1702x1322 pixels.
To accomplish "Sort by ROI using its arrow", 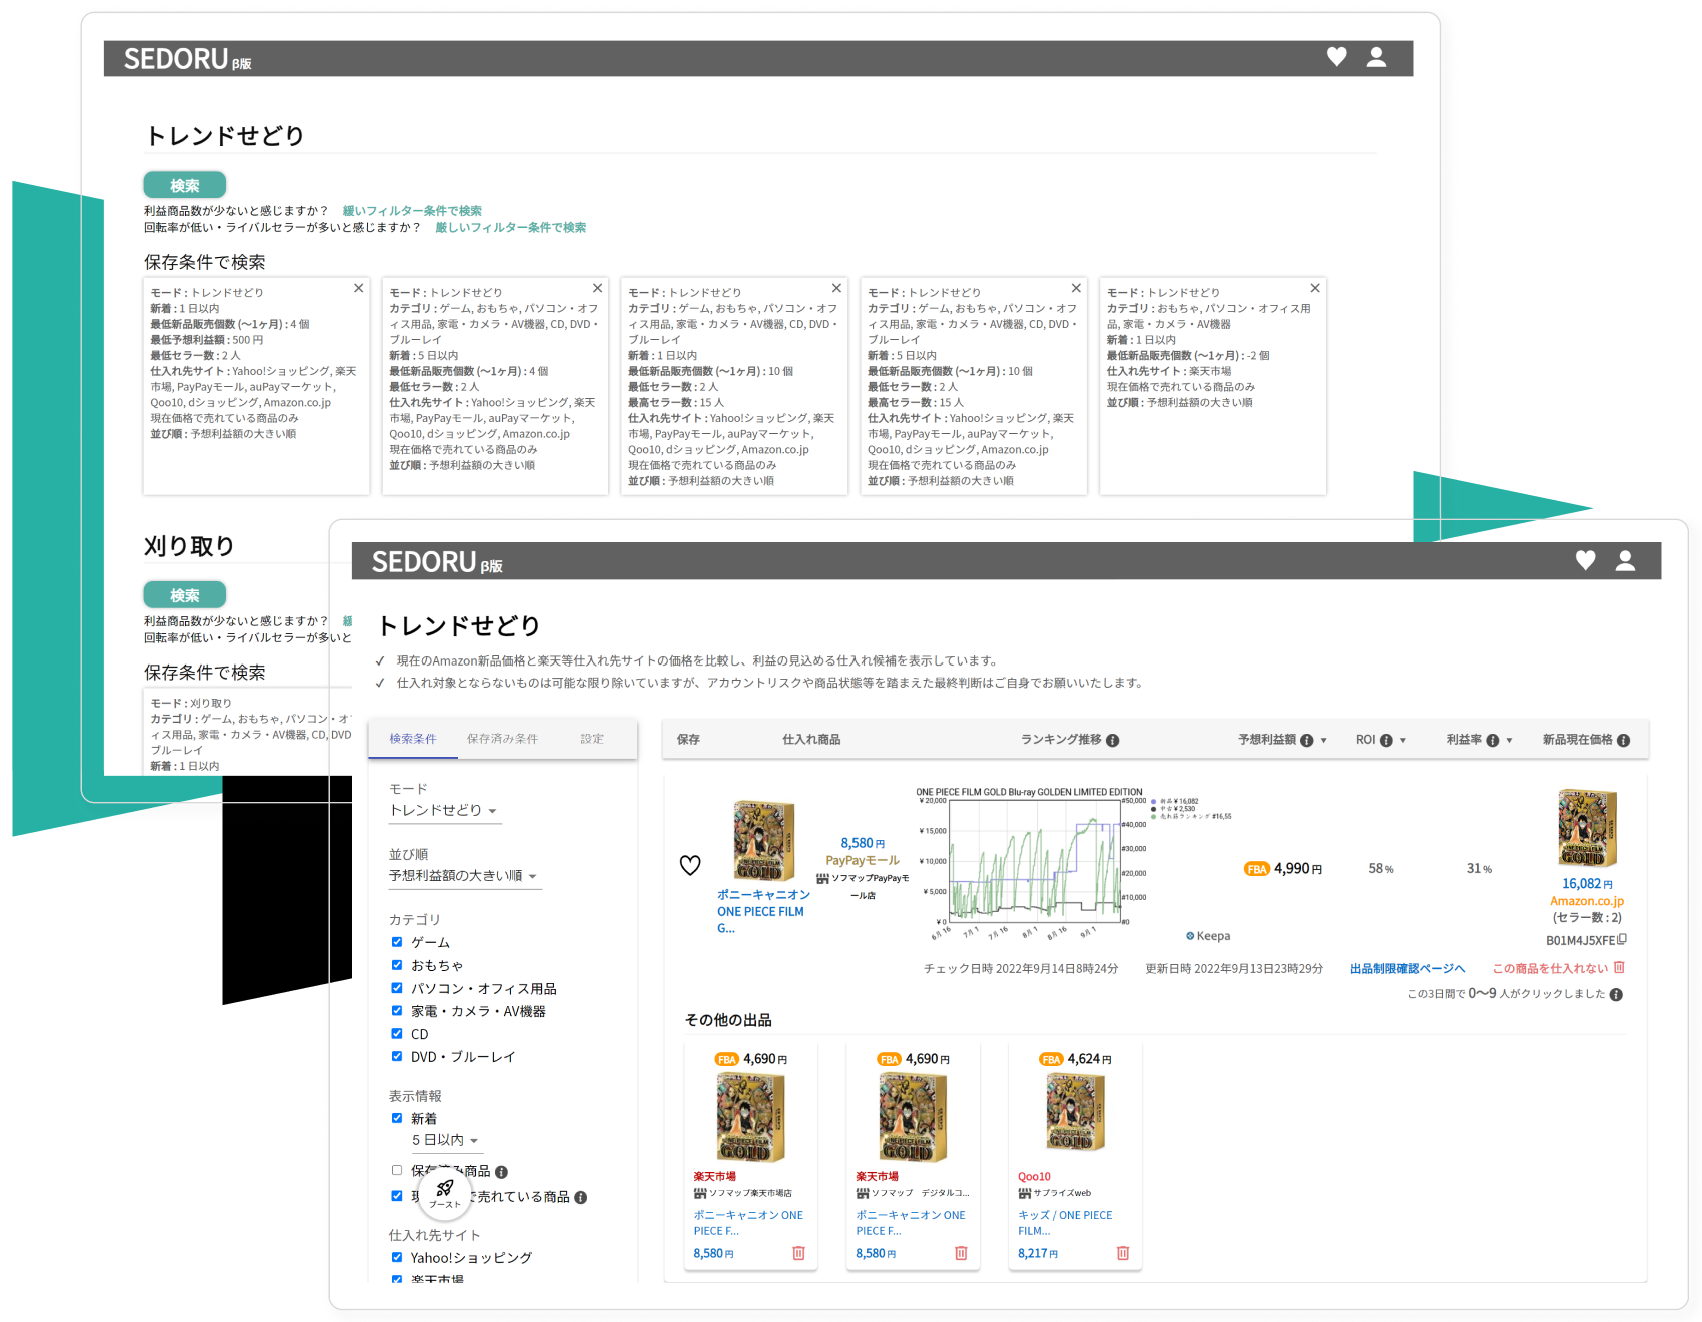I will click(x=1403, y=741).
